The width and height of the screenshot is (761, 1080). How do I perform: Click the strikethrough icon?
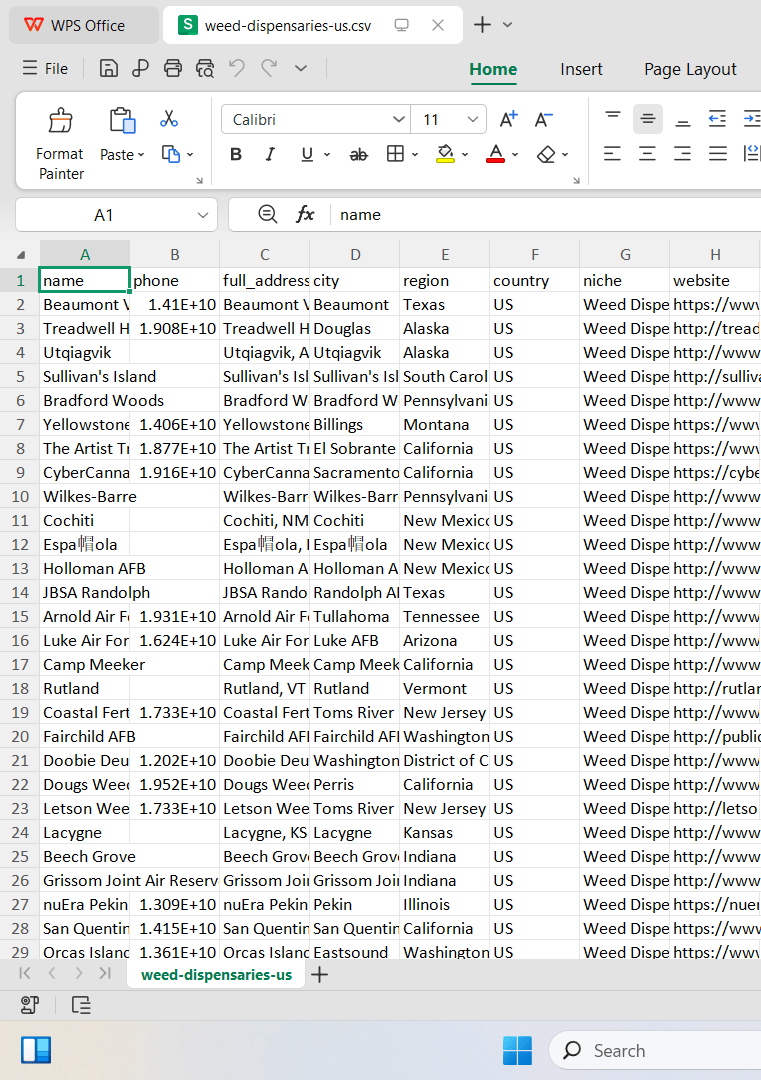[x=358, y=155]
